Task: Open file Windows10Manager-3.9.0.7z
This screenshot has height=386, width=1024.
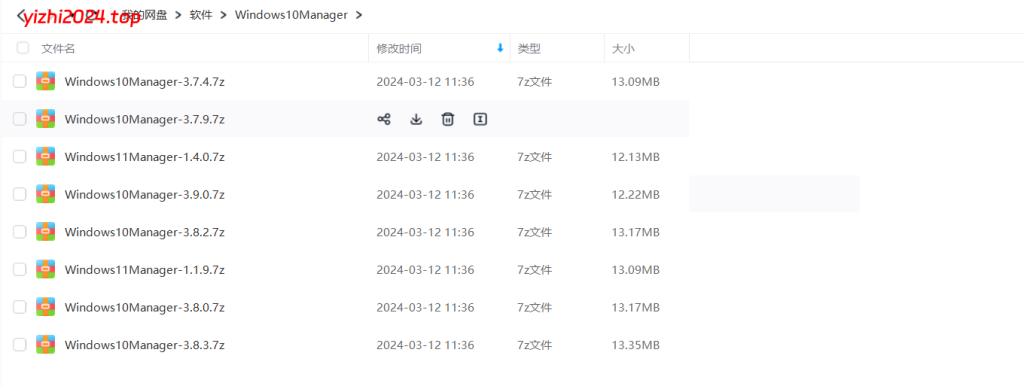Action: tap(144, 194)
